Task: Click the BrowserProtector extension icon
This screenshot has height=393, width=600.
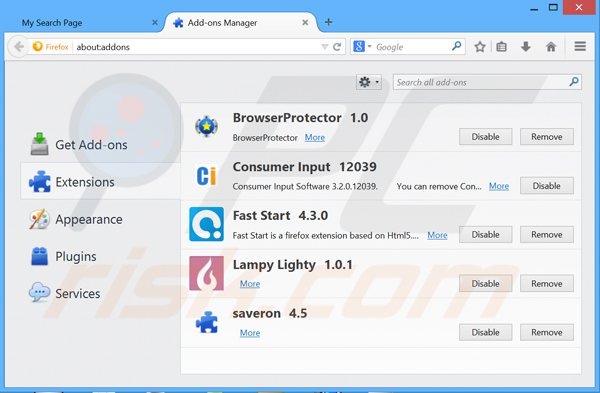Action: point(206,127)
